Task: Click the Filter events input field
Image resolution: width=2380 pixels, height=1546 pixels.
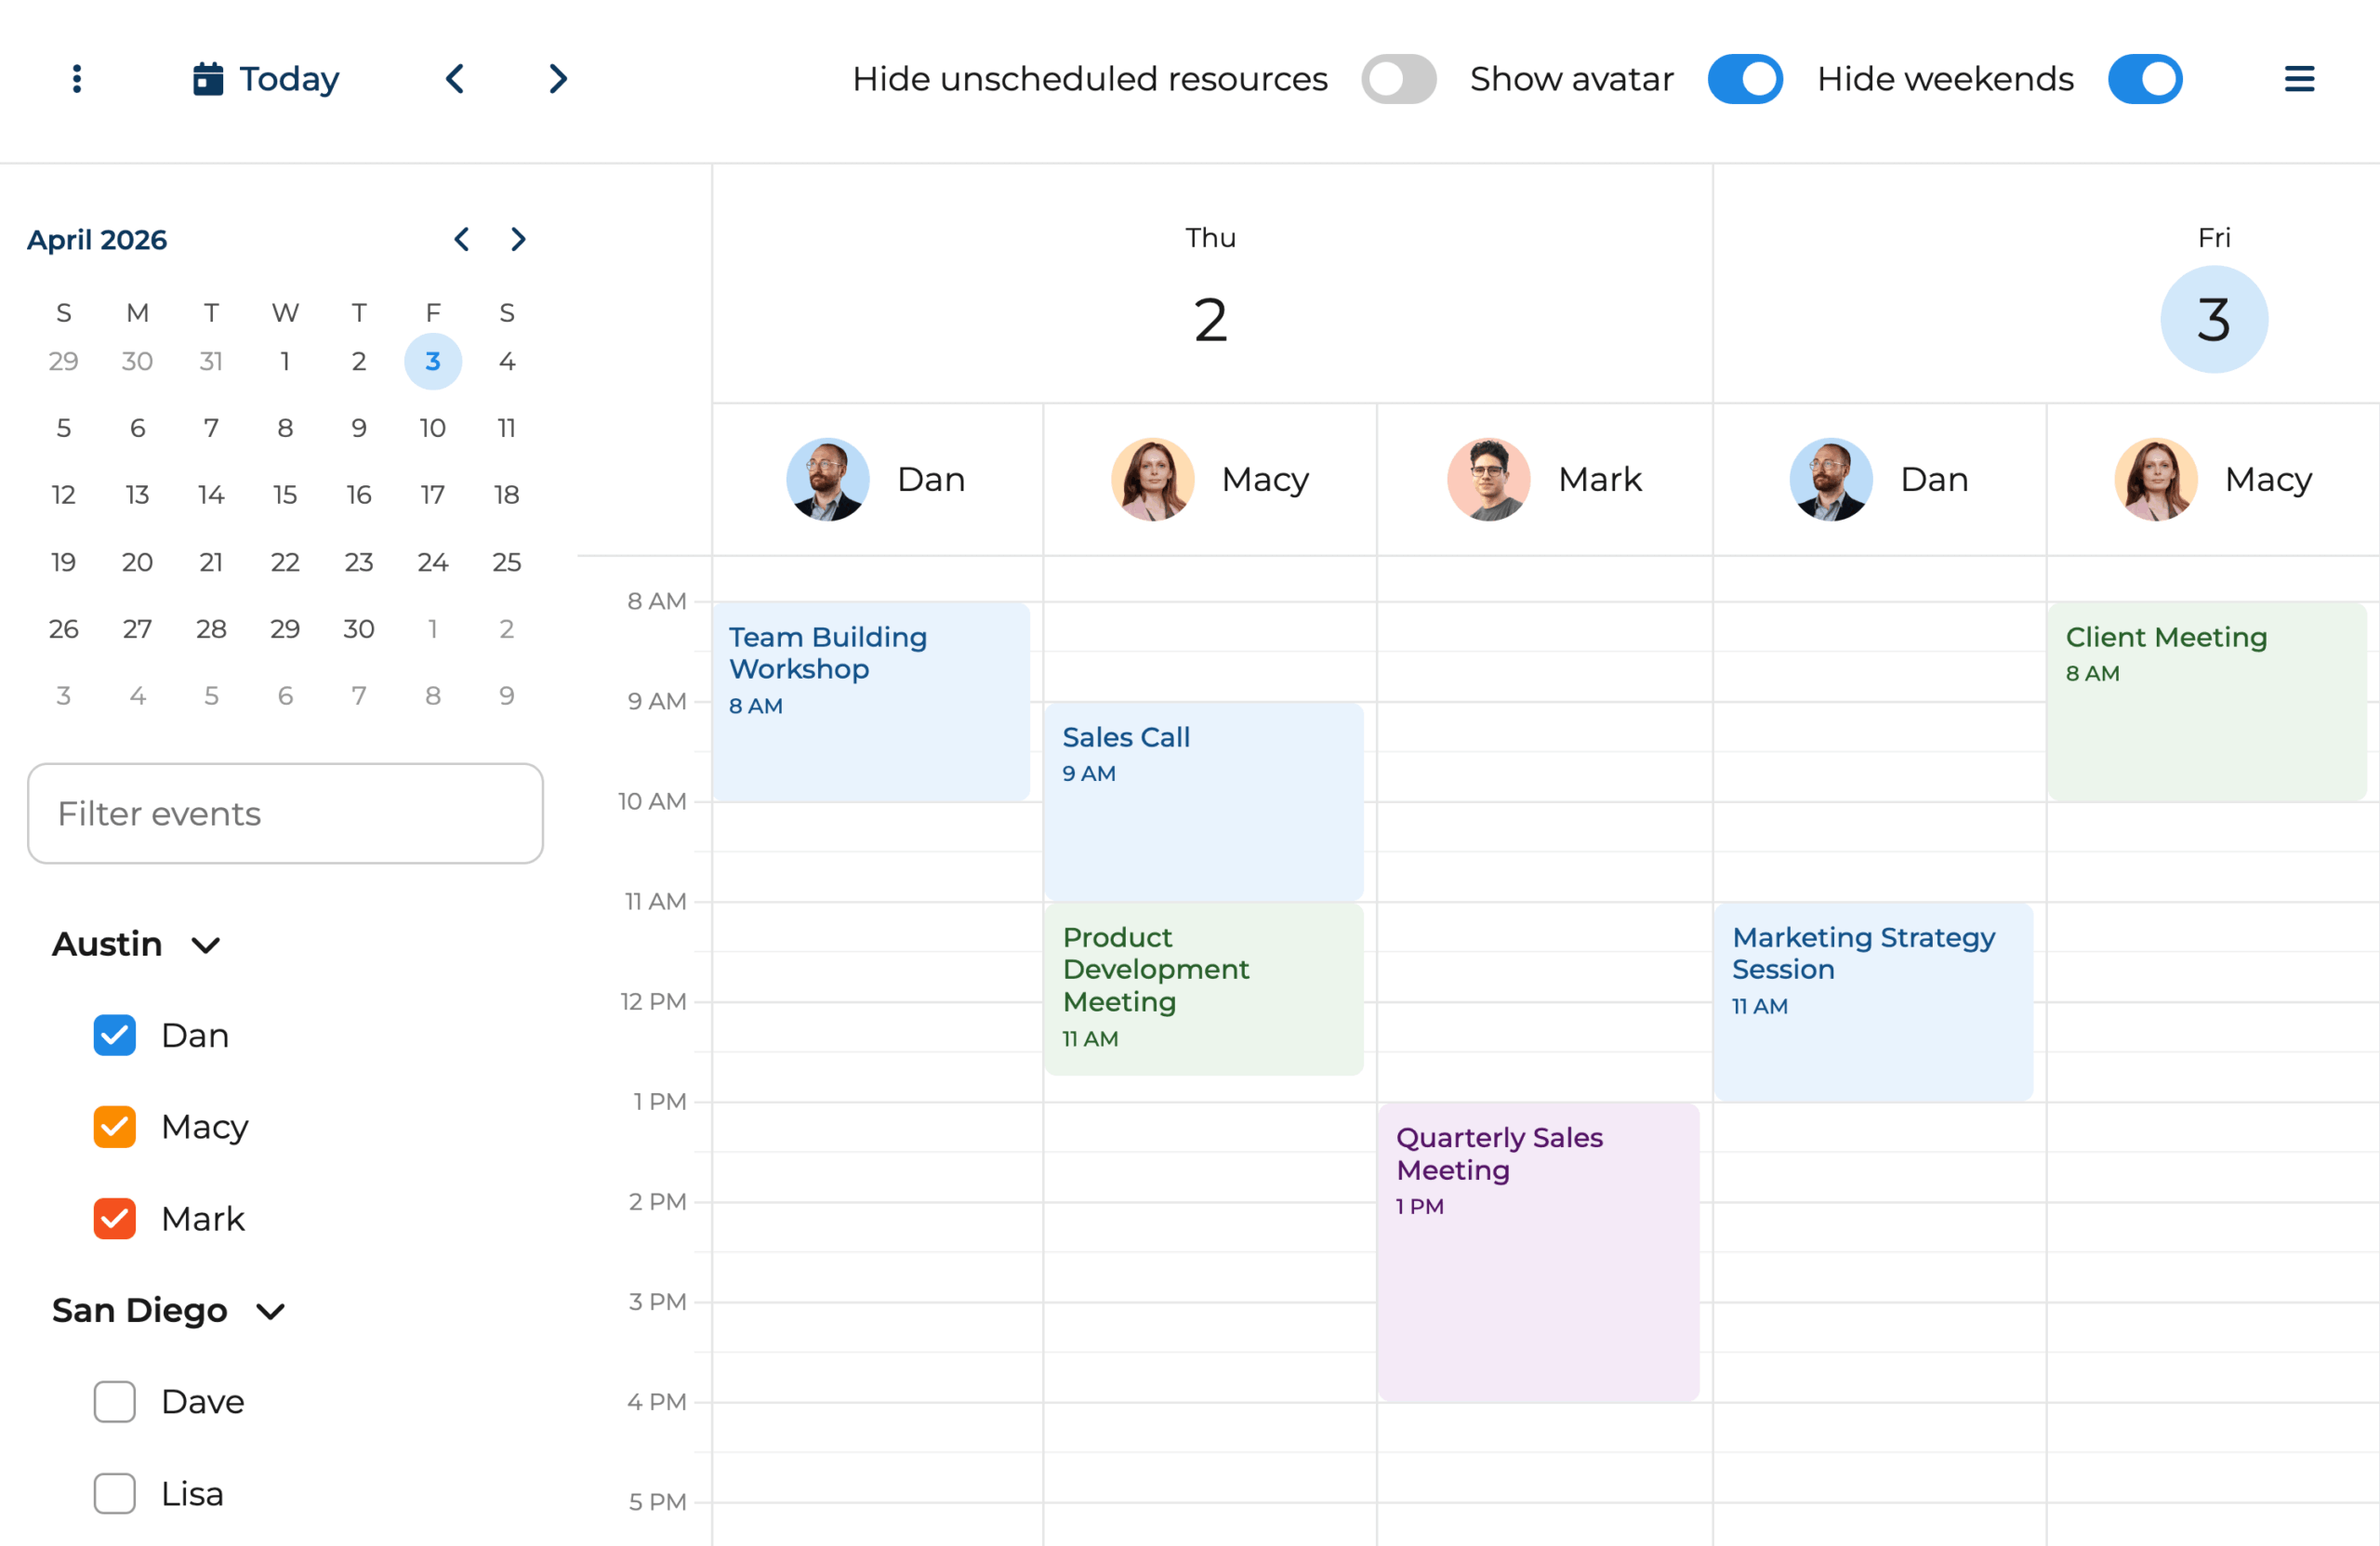Action: [285, 814]
